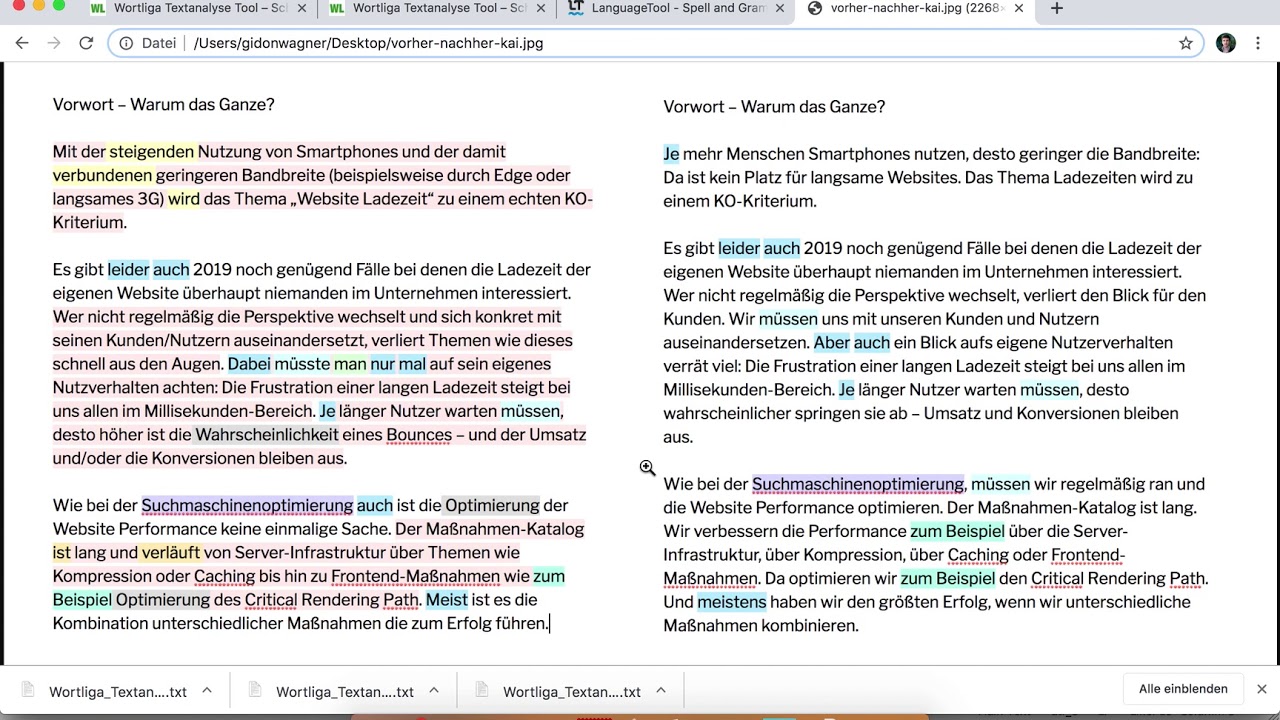Close the vorher-nachher-kai.jpg tab

(1018, 8)
